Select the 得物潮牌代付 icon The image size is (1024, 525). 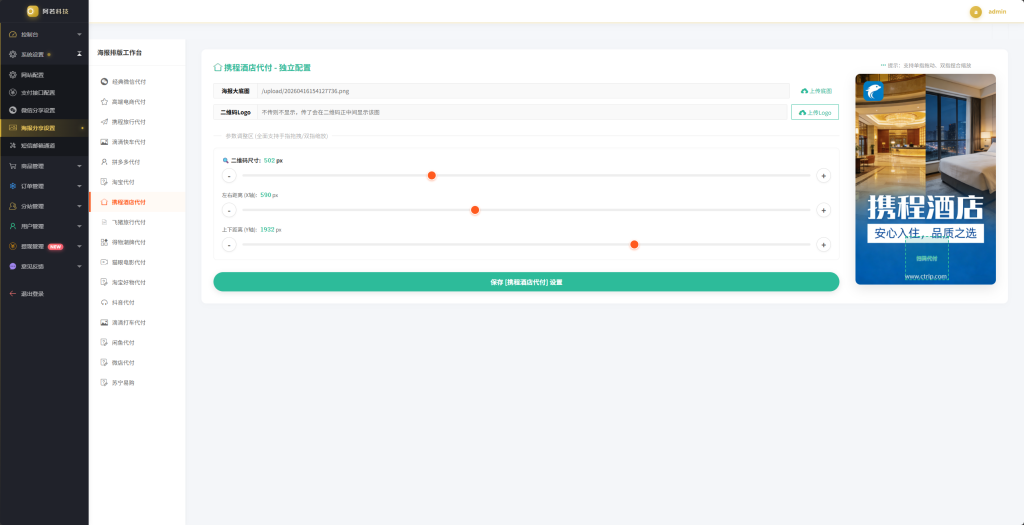104,242
